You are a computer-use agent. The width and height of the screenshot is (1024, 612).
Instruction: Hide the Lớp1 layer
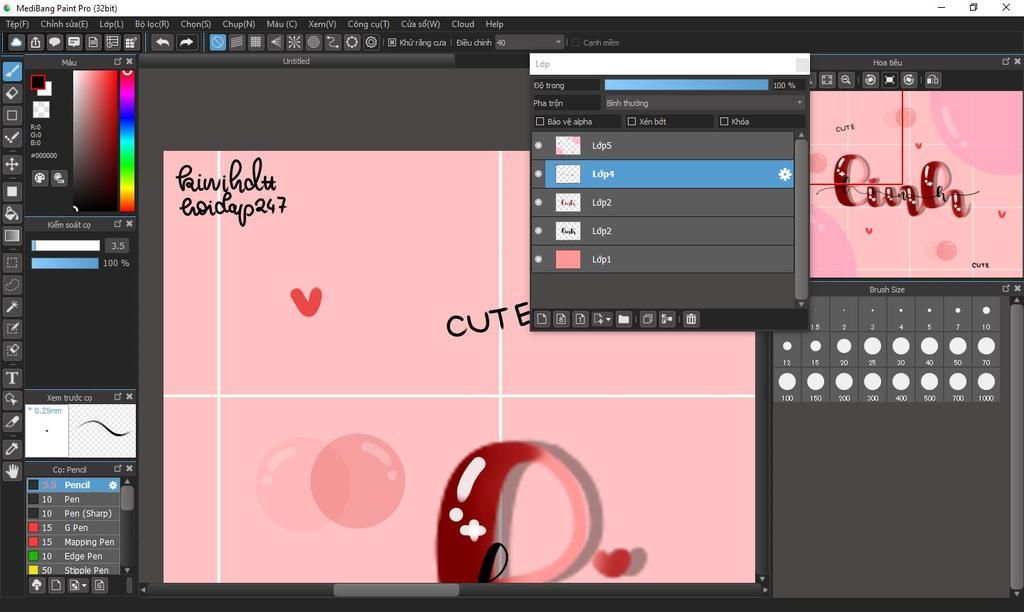tap(538, 259)
